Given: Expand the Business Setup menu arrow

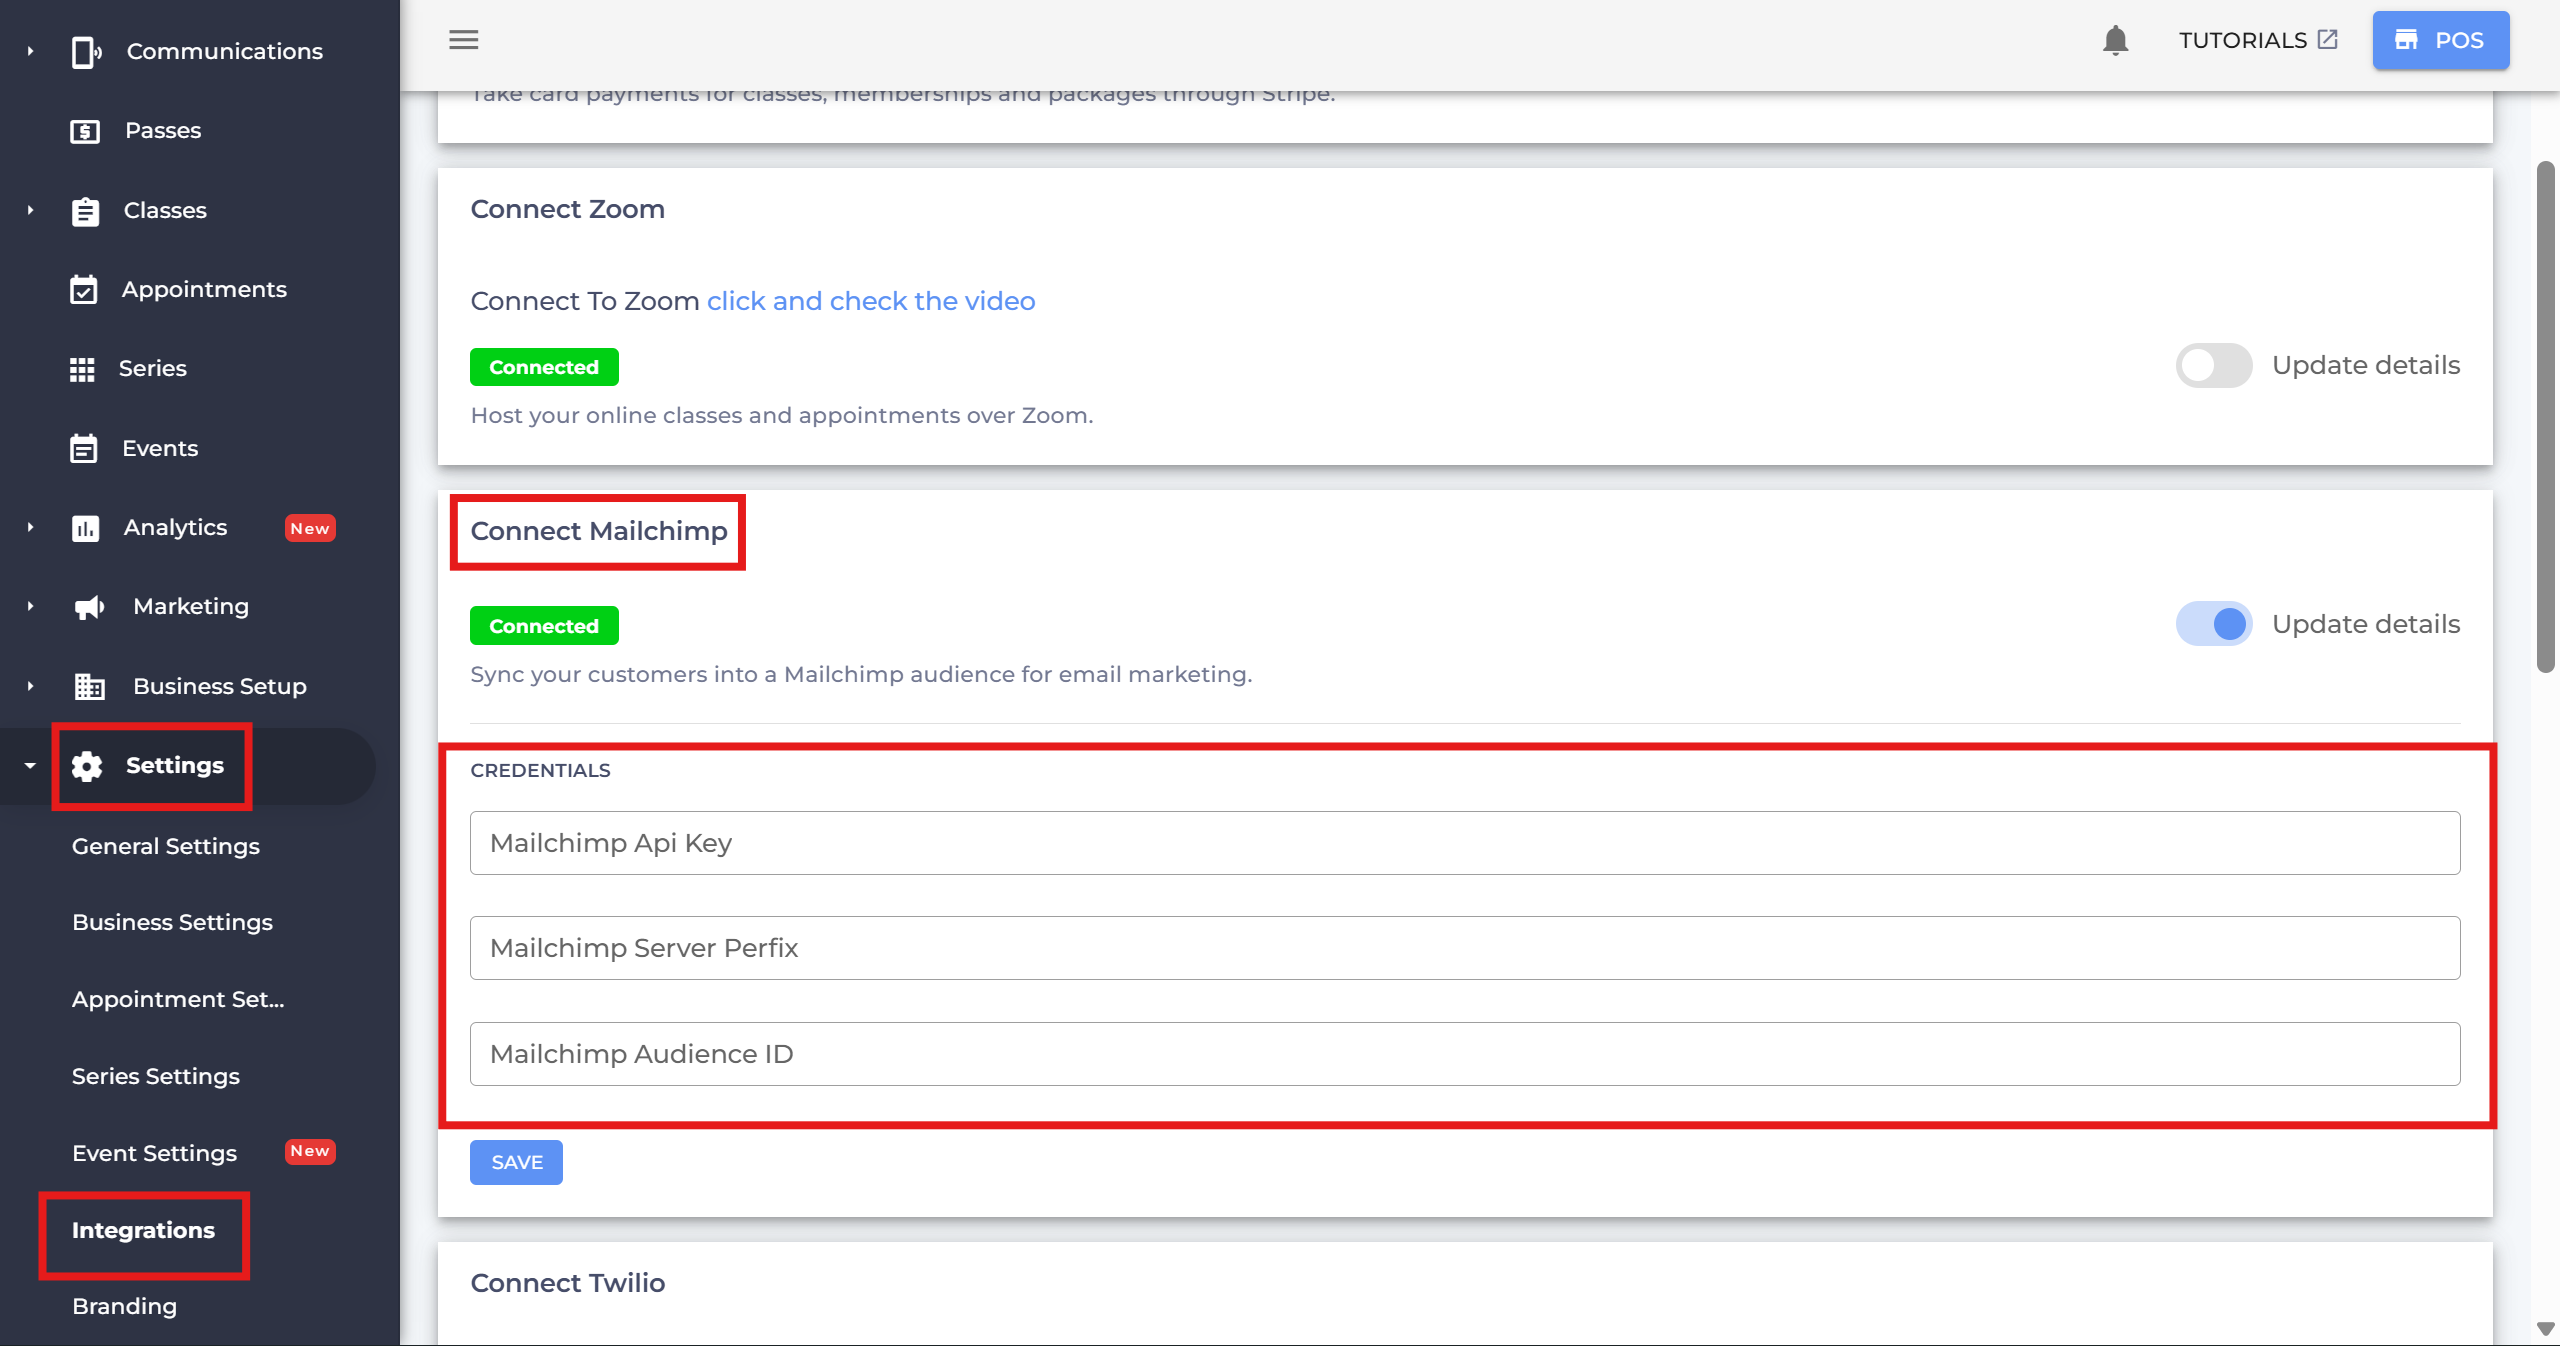Looking at the screenshot, I should [x=30, y=686].
